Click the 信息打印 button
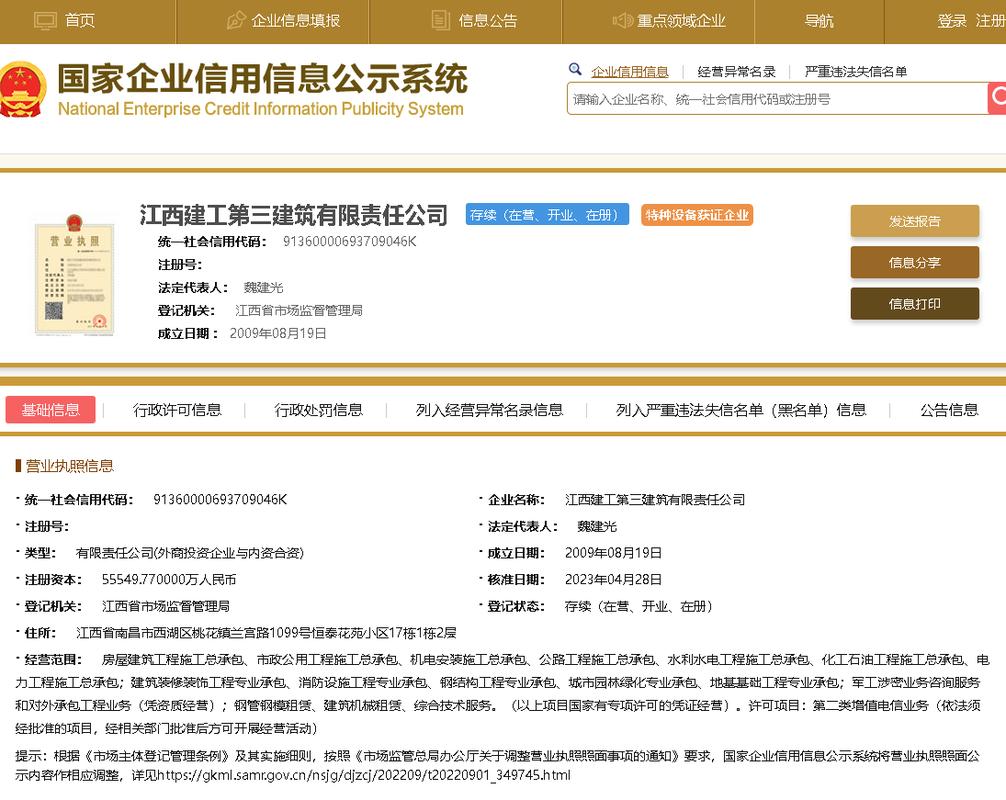 (913, 303)
